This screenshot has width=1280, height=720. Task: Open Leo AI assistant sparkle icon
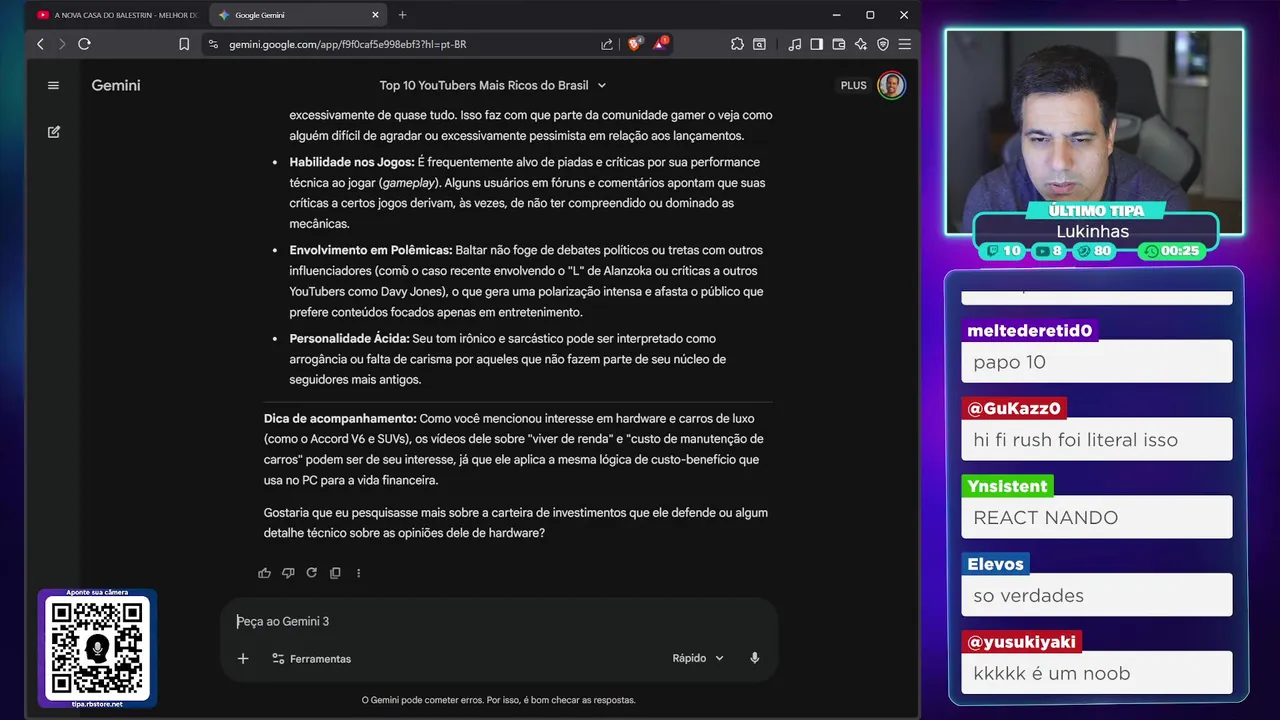pyautogui.click(x=861, y=44)
